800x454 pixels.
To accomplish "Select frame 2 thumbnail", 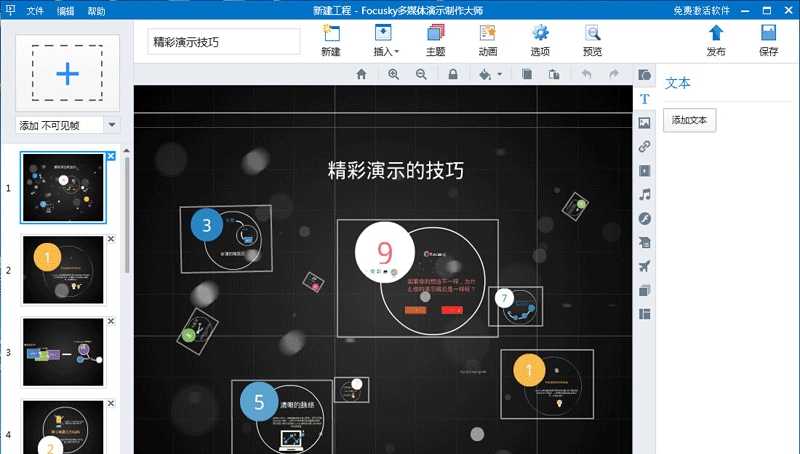I will pyautogui.click(x=63, y=270).
